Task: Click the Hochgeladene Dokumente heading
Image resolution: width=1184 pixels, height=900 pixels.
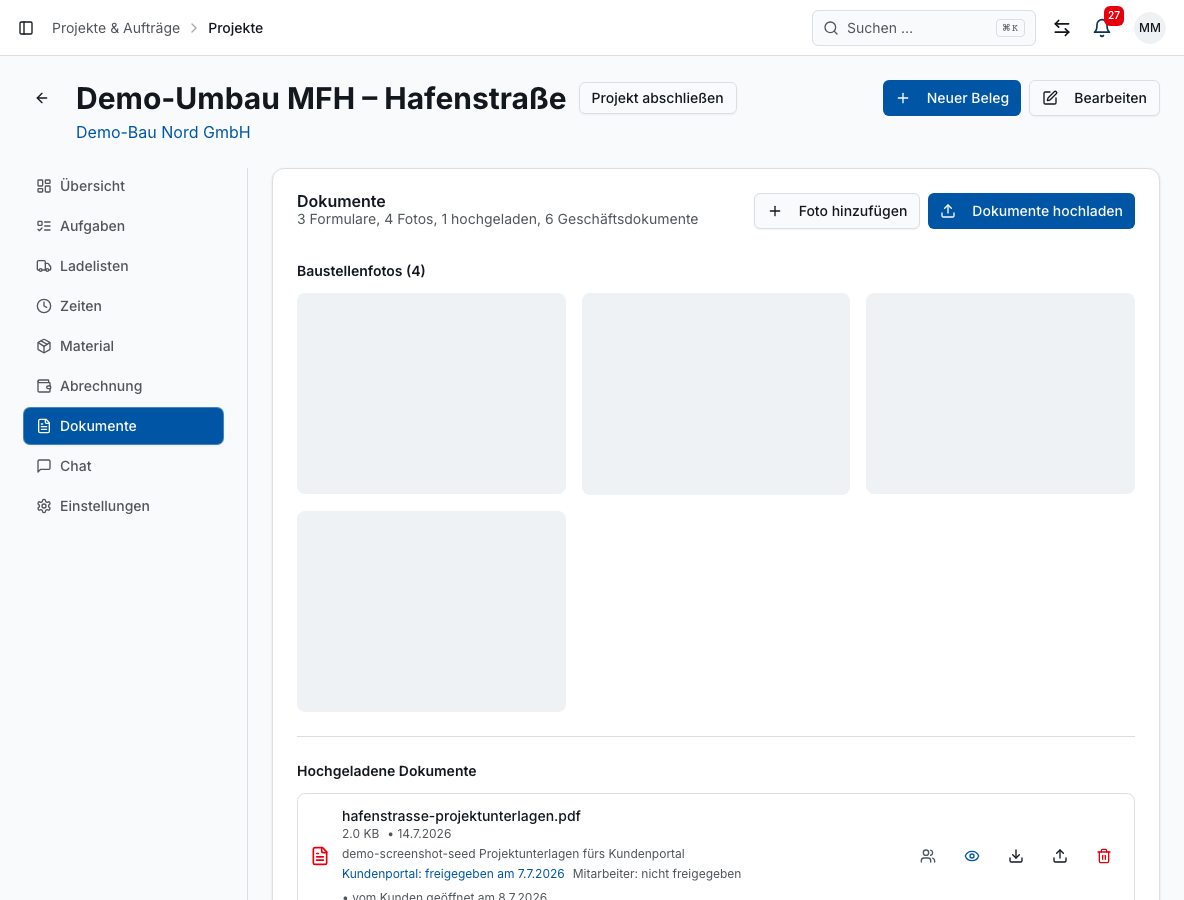Action: [387, 771]
